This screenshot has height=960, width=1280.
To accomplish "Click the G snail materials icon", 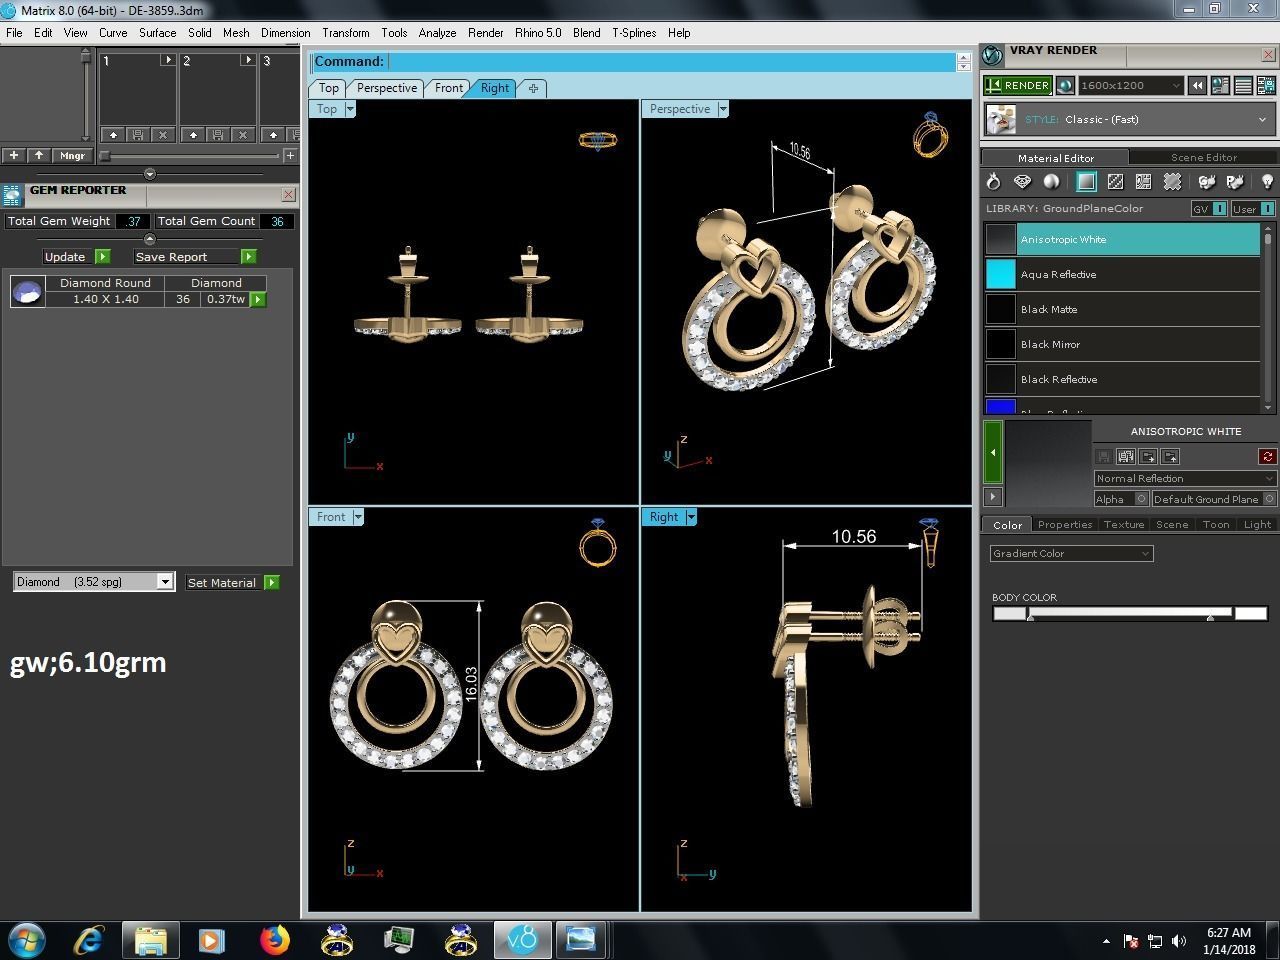I will (1207, 181).
